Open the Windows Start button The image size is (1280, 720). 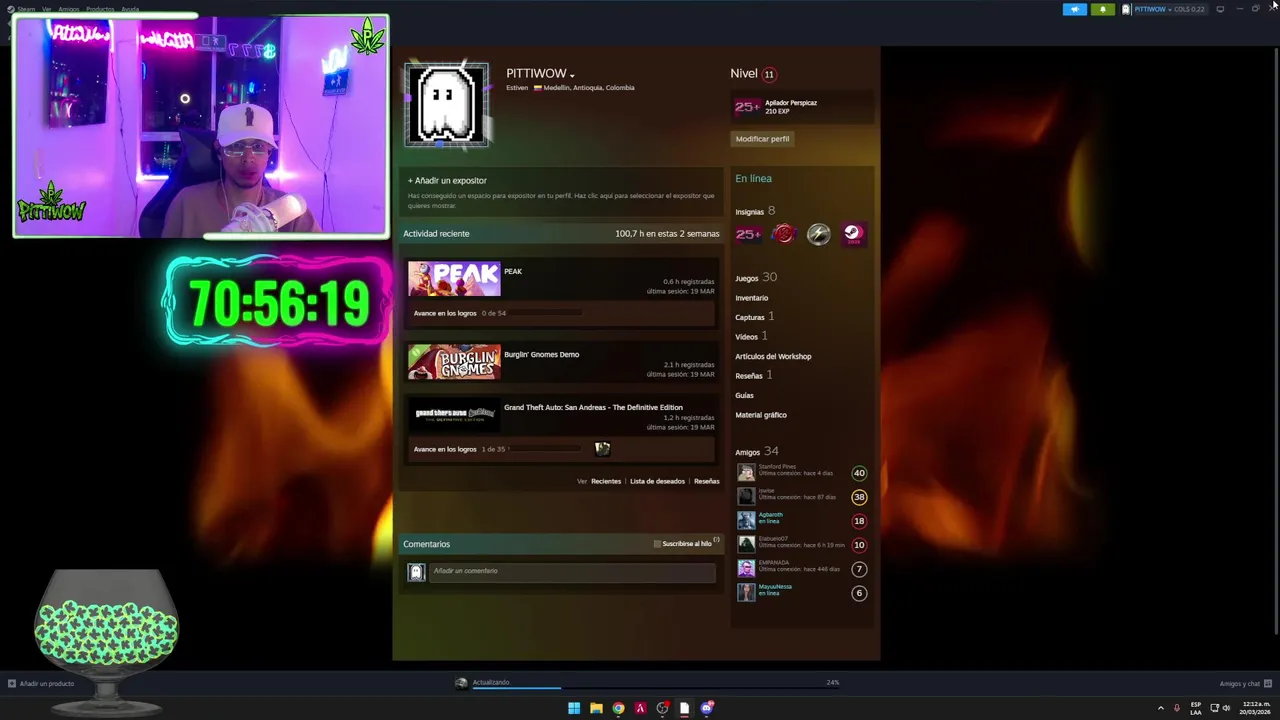pyautogui.click(x=574, y=708)
